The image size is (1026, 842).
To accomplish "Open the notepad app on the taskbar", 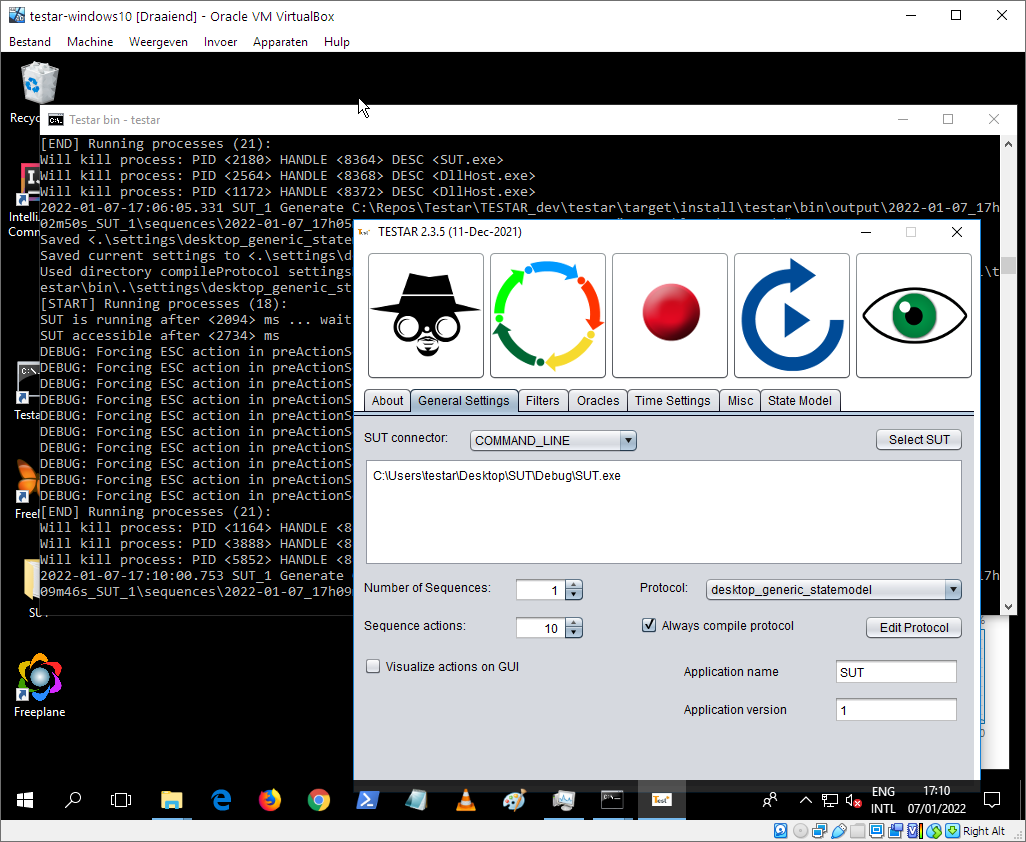I will tap(416, 799).
